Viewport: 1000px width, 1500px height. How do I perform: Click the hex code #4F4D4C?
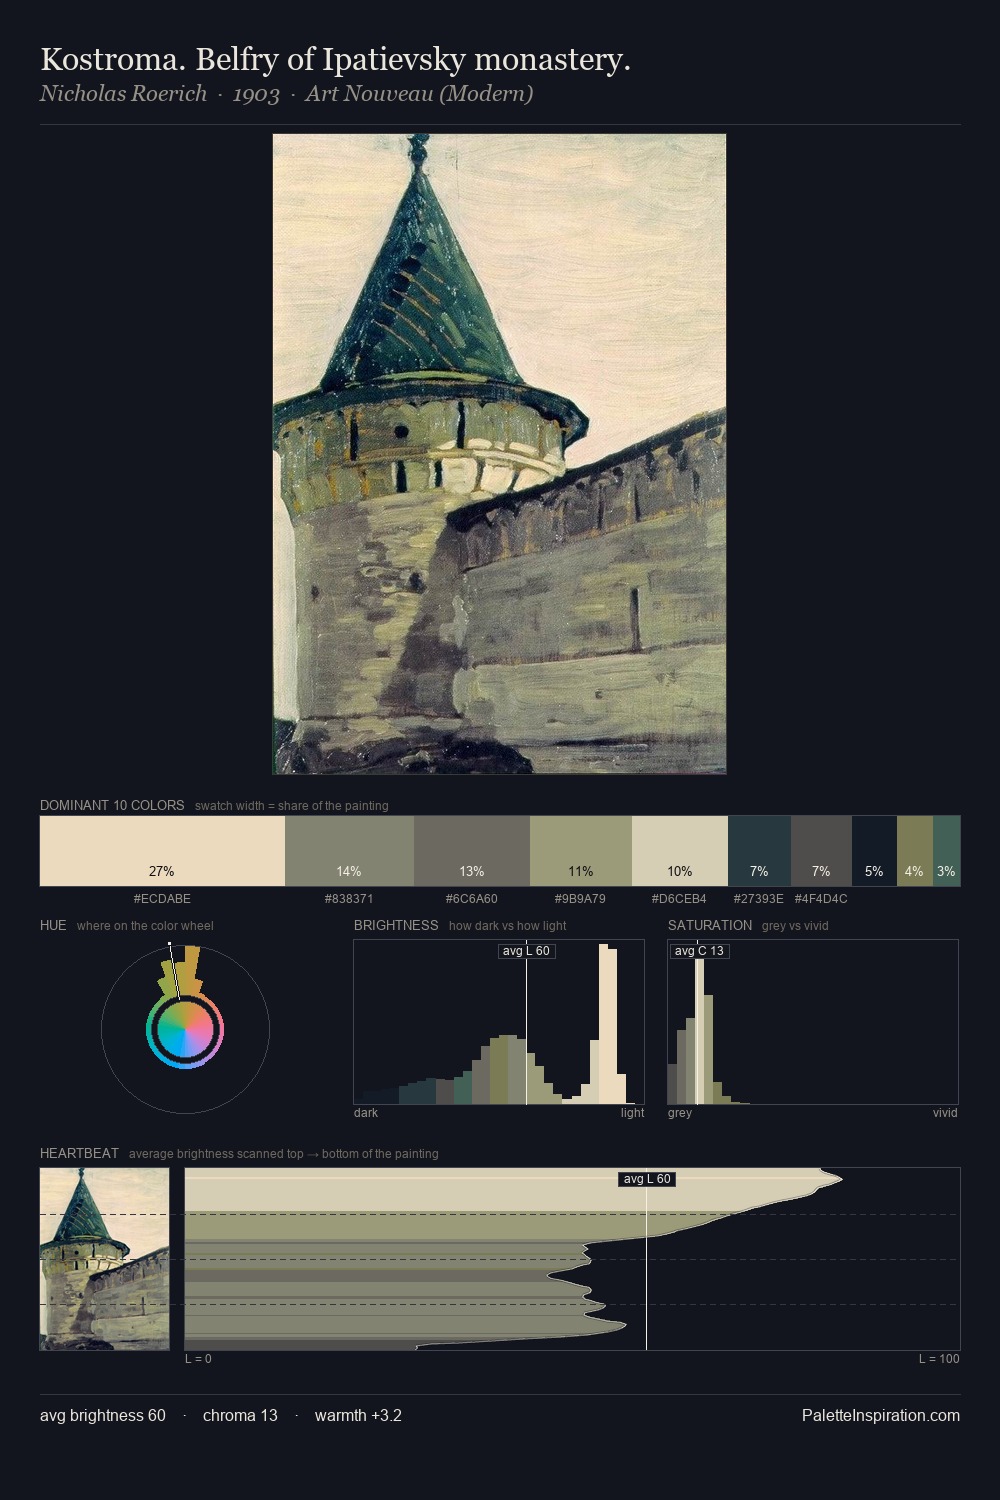click(821, 899)
